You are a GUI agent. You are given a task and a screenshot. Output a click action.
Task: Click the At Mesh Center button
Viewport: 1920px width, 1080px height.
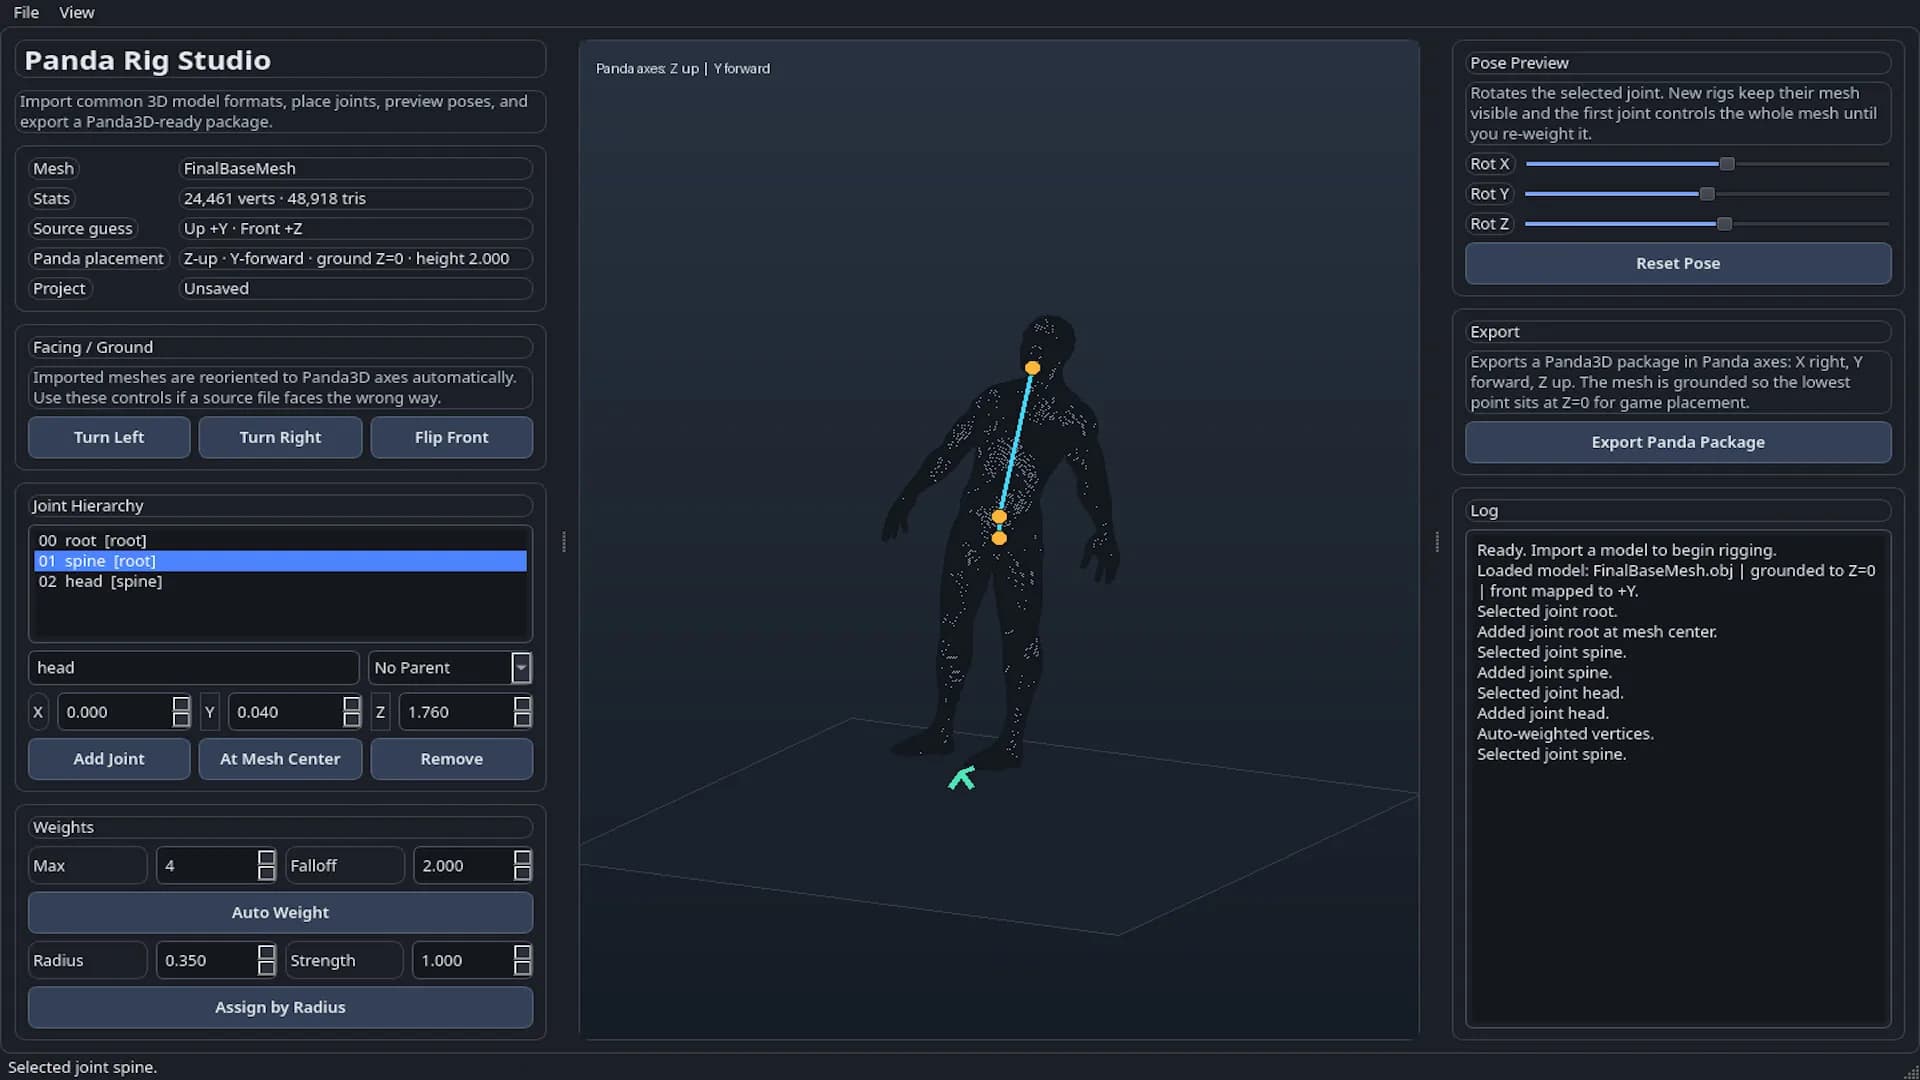280,759
